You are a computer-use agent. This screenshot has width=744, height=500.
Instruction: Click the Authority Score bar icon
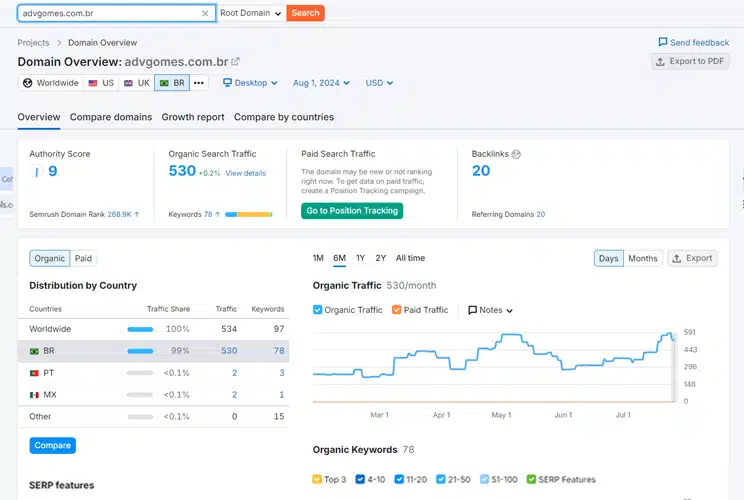(37, 172)
